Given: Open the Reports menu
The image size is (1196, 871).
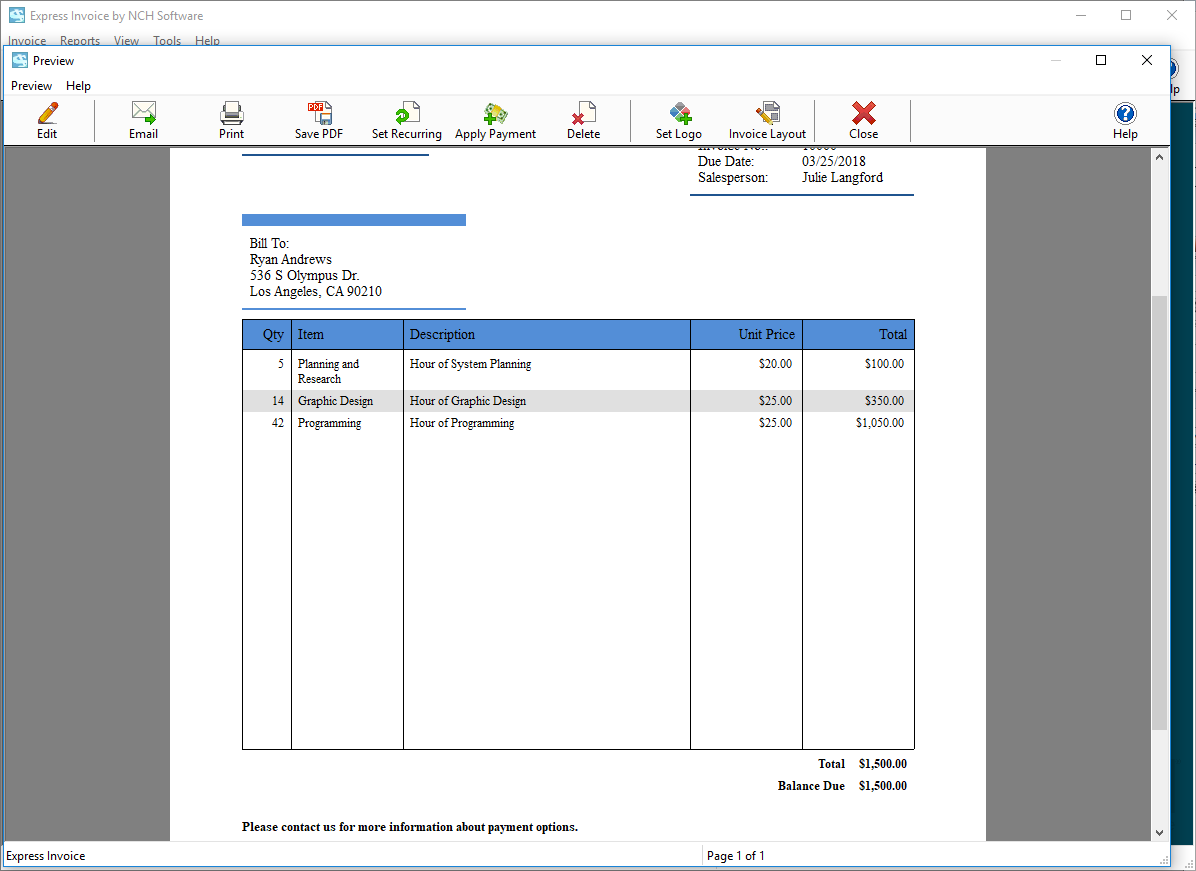Looking at the screenshot, I should tap(80, 41).
